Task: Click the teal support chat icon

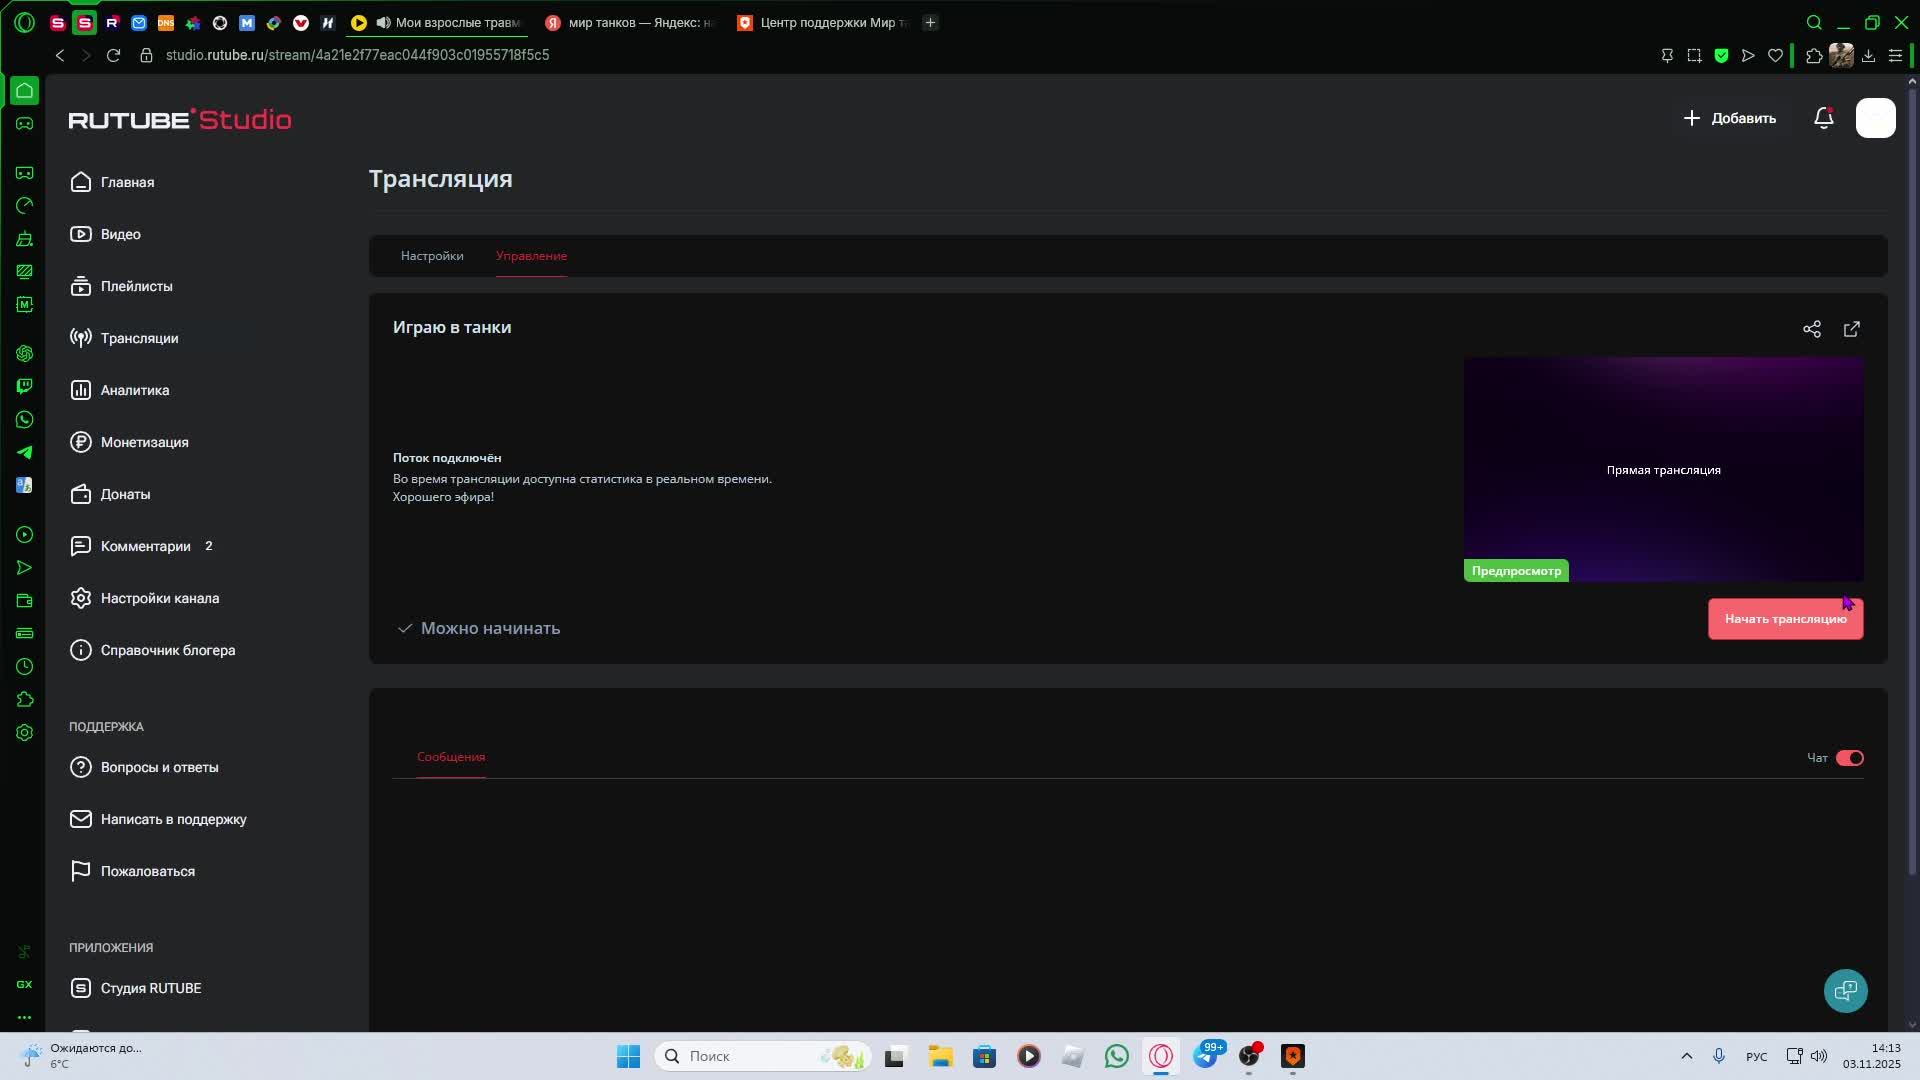Action: [1845, 990]
